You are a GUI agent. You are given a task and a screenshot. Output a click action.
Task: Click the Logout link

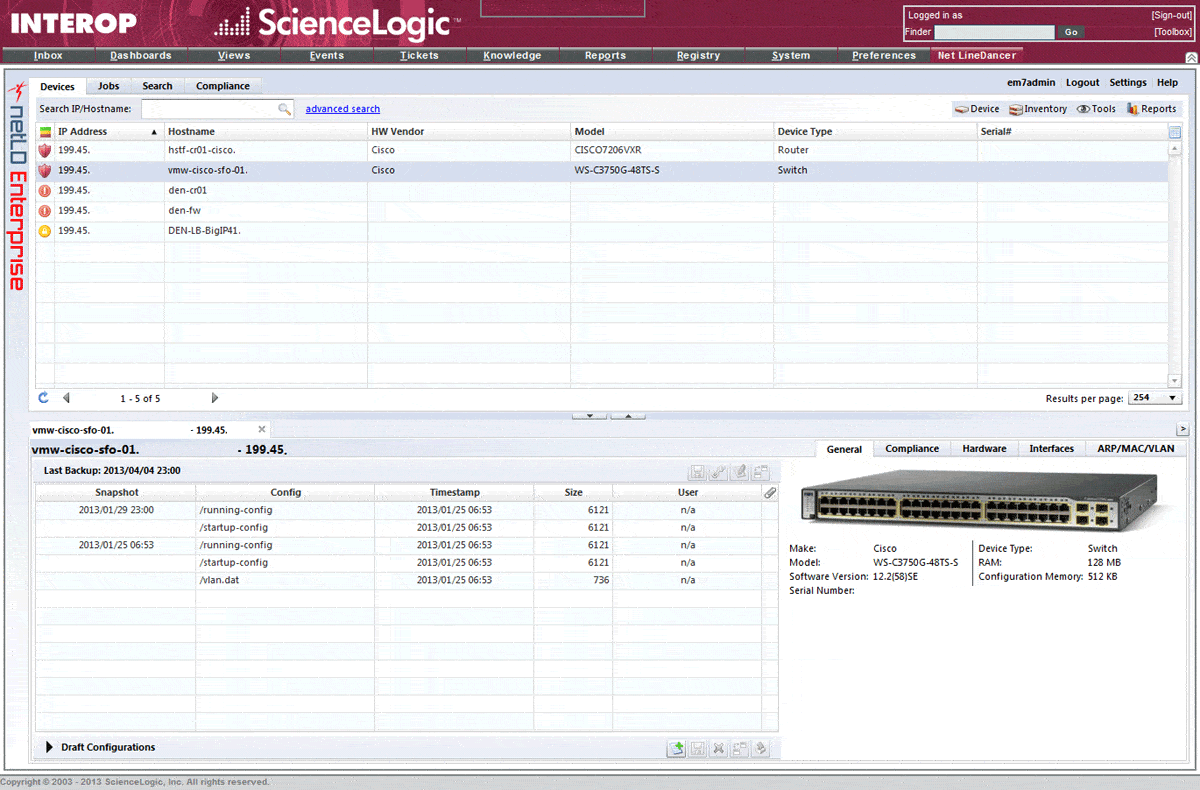(1082, 83)
